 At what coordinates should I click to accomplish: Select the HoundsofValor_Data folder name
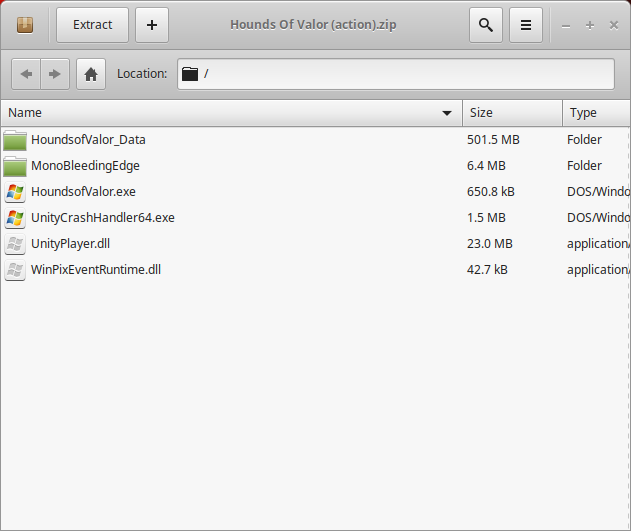tap(88, 140)
